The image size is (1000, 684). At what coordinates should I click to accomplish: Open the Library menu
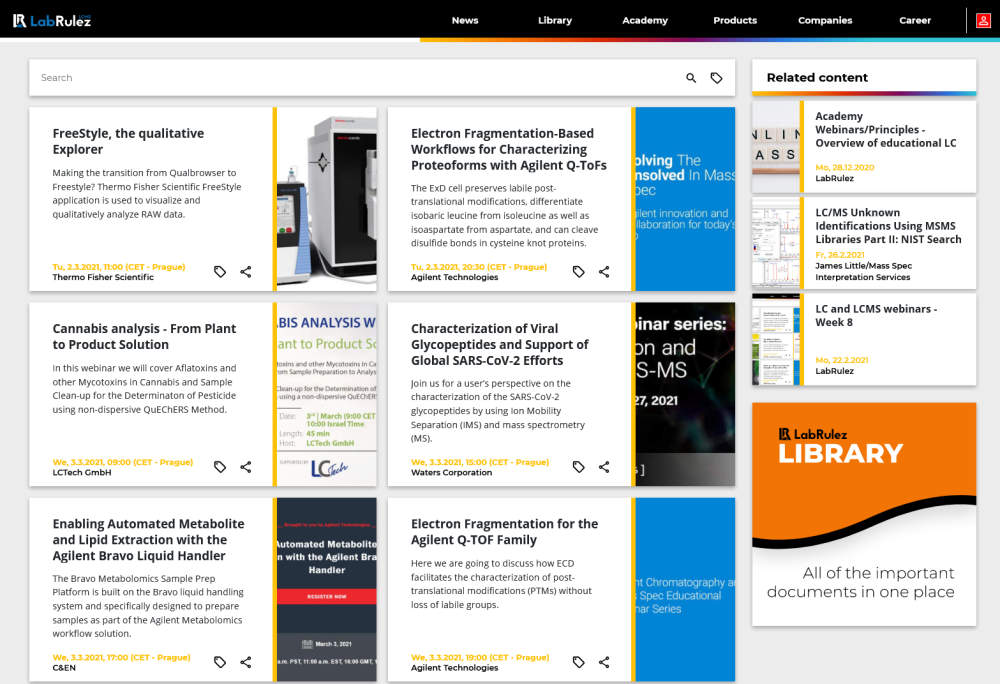(555, 20)
